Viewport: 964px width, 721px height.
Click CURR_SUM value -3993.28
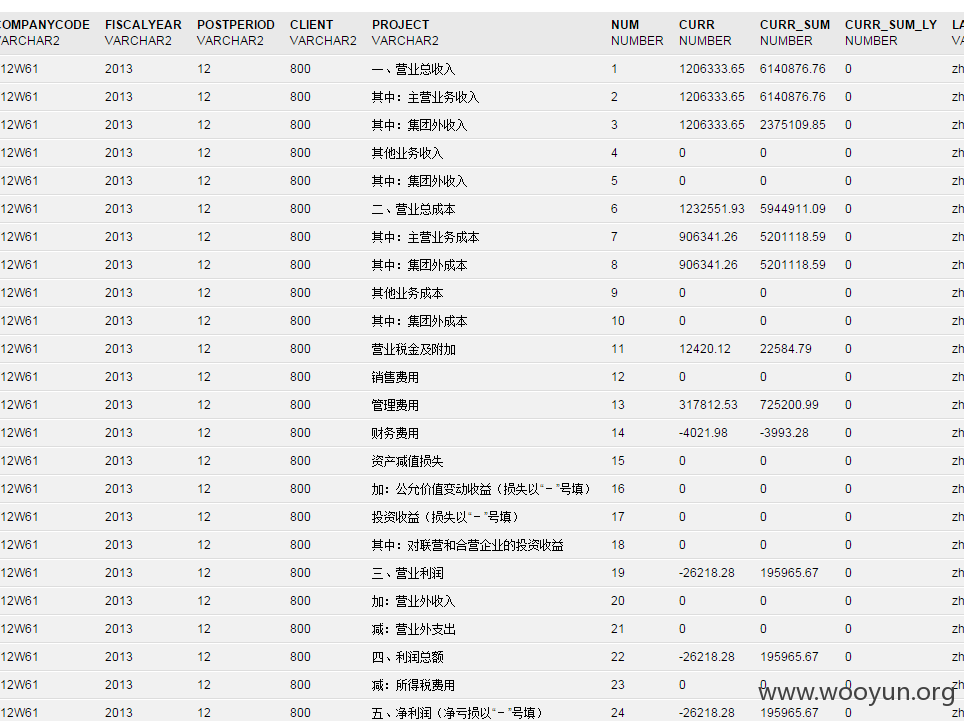784,433
